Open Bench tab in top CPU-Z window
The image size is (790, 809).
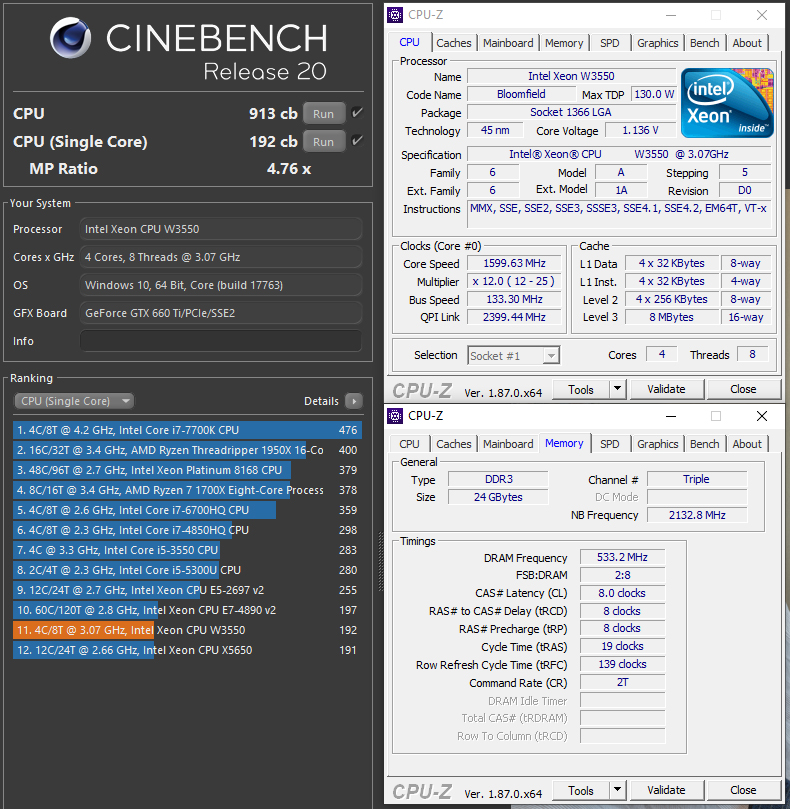(704, 43)
